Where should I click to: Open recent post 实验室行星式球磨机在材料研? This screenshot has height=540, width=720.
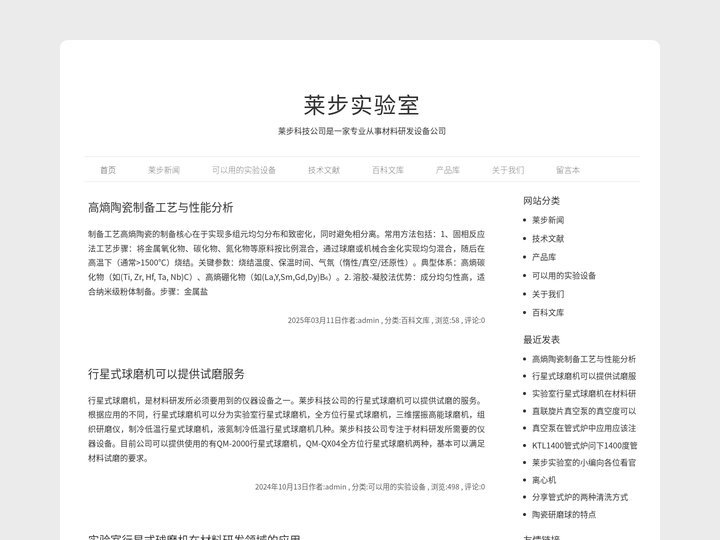tap(584, 394)
